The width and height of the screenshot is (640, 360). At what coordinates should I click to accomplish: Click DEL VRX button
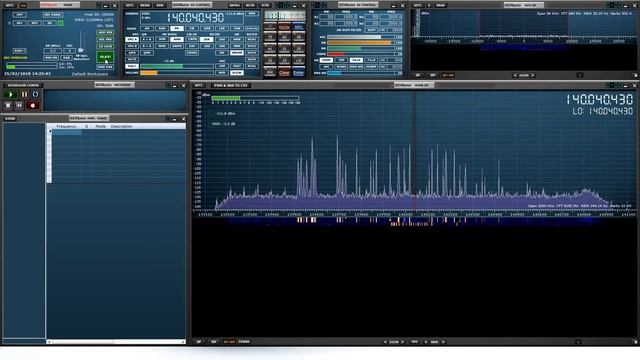pos(105,39)
